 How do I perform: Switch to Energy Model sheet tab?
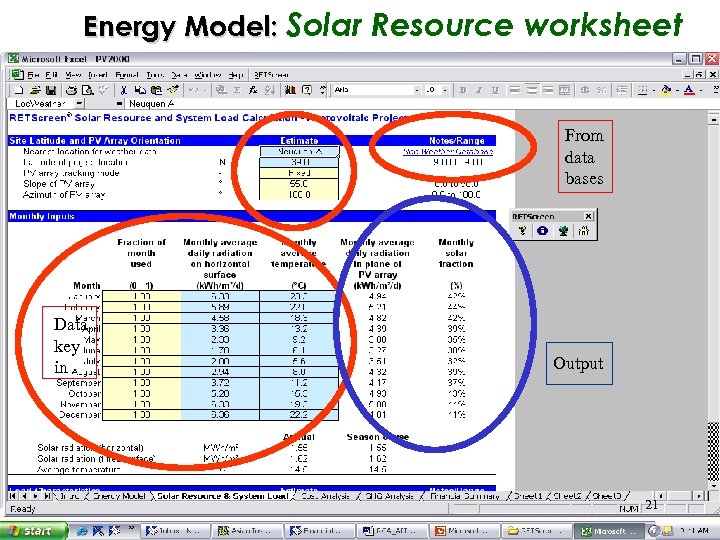tap(119, 496)
